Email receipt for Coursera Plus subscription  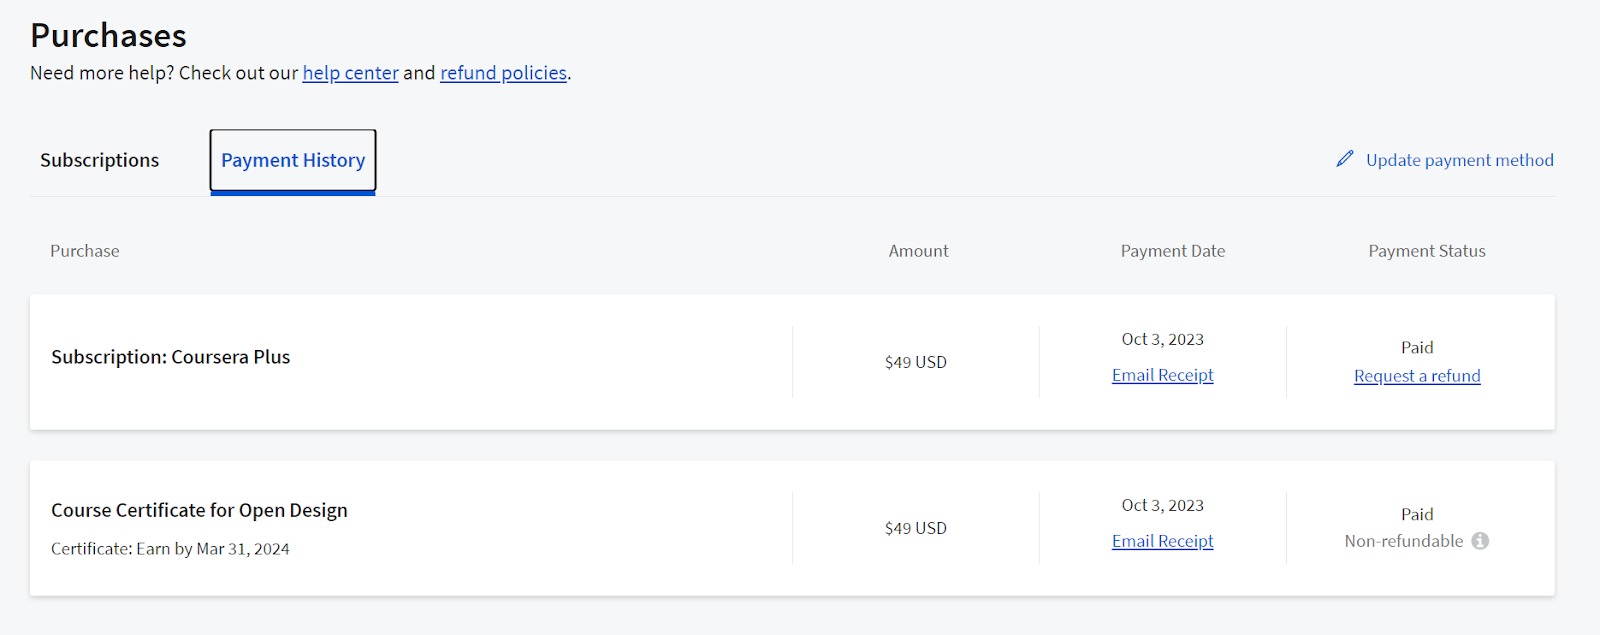(1162, 375)
